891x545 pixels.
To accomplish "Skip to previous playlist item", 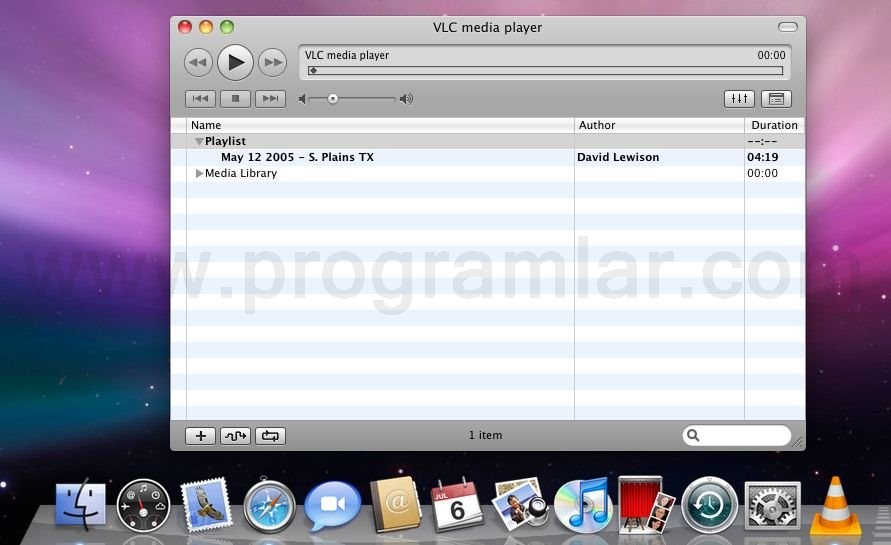I will click(200, 99).
